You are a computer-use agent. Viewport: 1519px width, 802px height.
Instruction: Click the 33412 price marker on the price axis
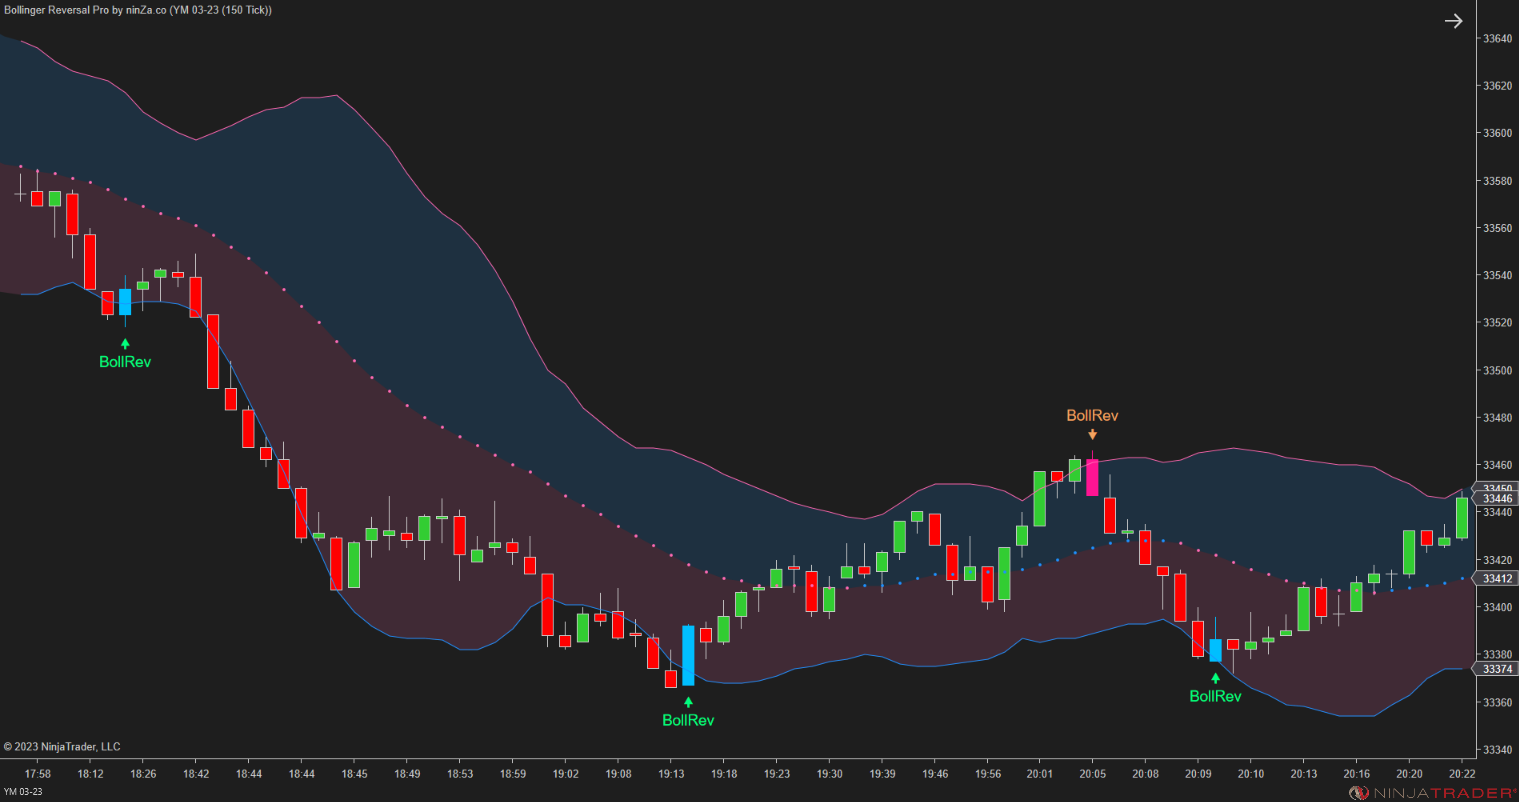click(1497, 577)
